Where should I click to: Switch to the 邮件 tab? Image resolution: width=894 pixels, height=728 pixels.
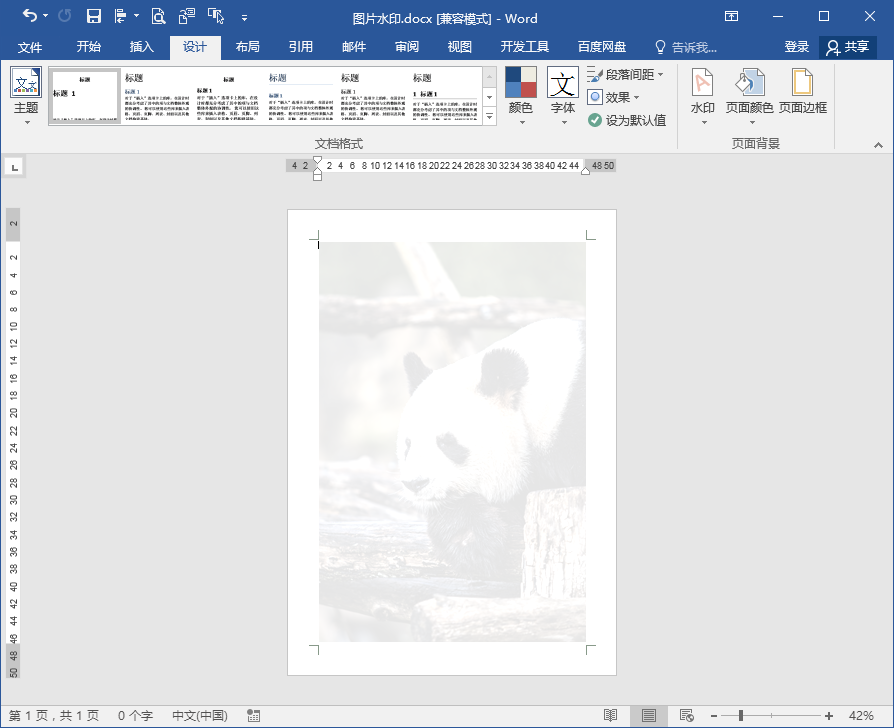point(353,47)
